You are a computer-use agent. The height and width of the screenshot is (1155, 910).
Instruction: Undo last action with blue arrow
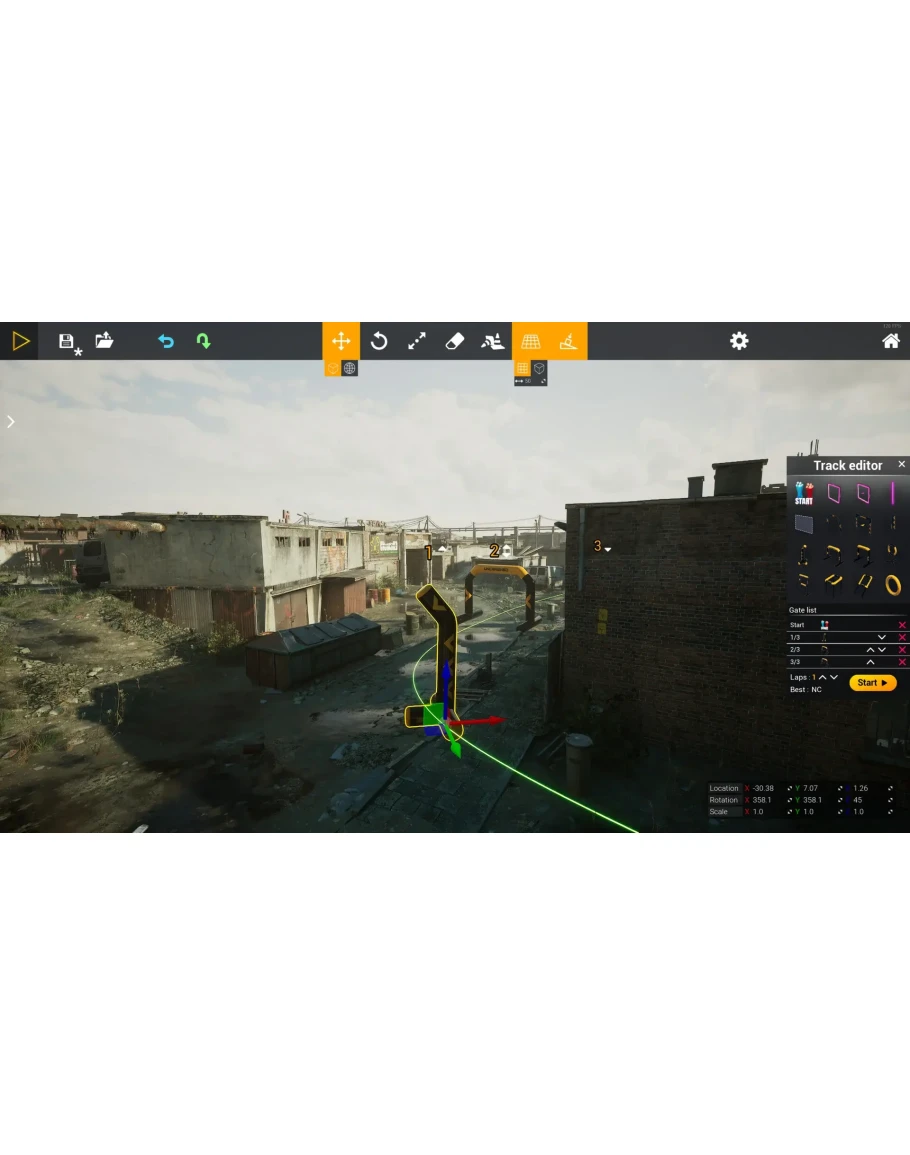point(166,341)
